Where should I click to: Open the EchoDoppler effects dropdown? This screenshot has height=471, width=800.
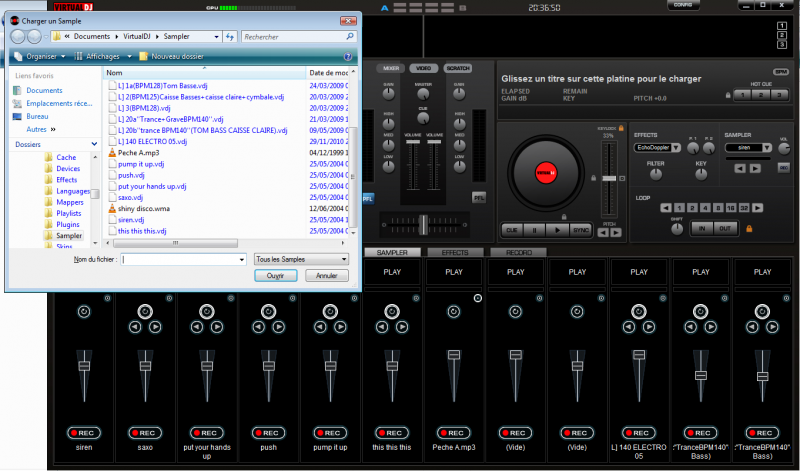658,147
